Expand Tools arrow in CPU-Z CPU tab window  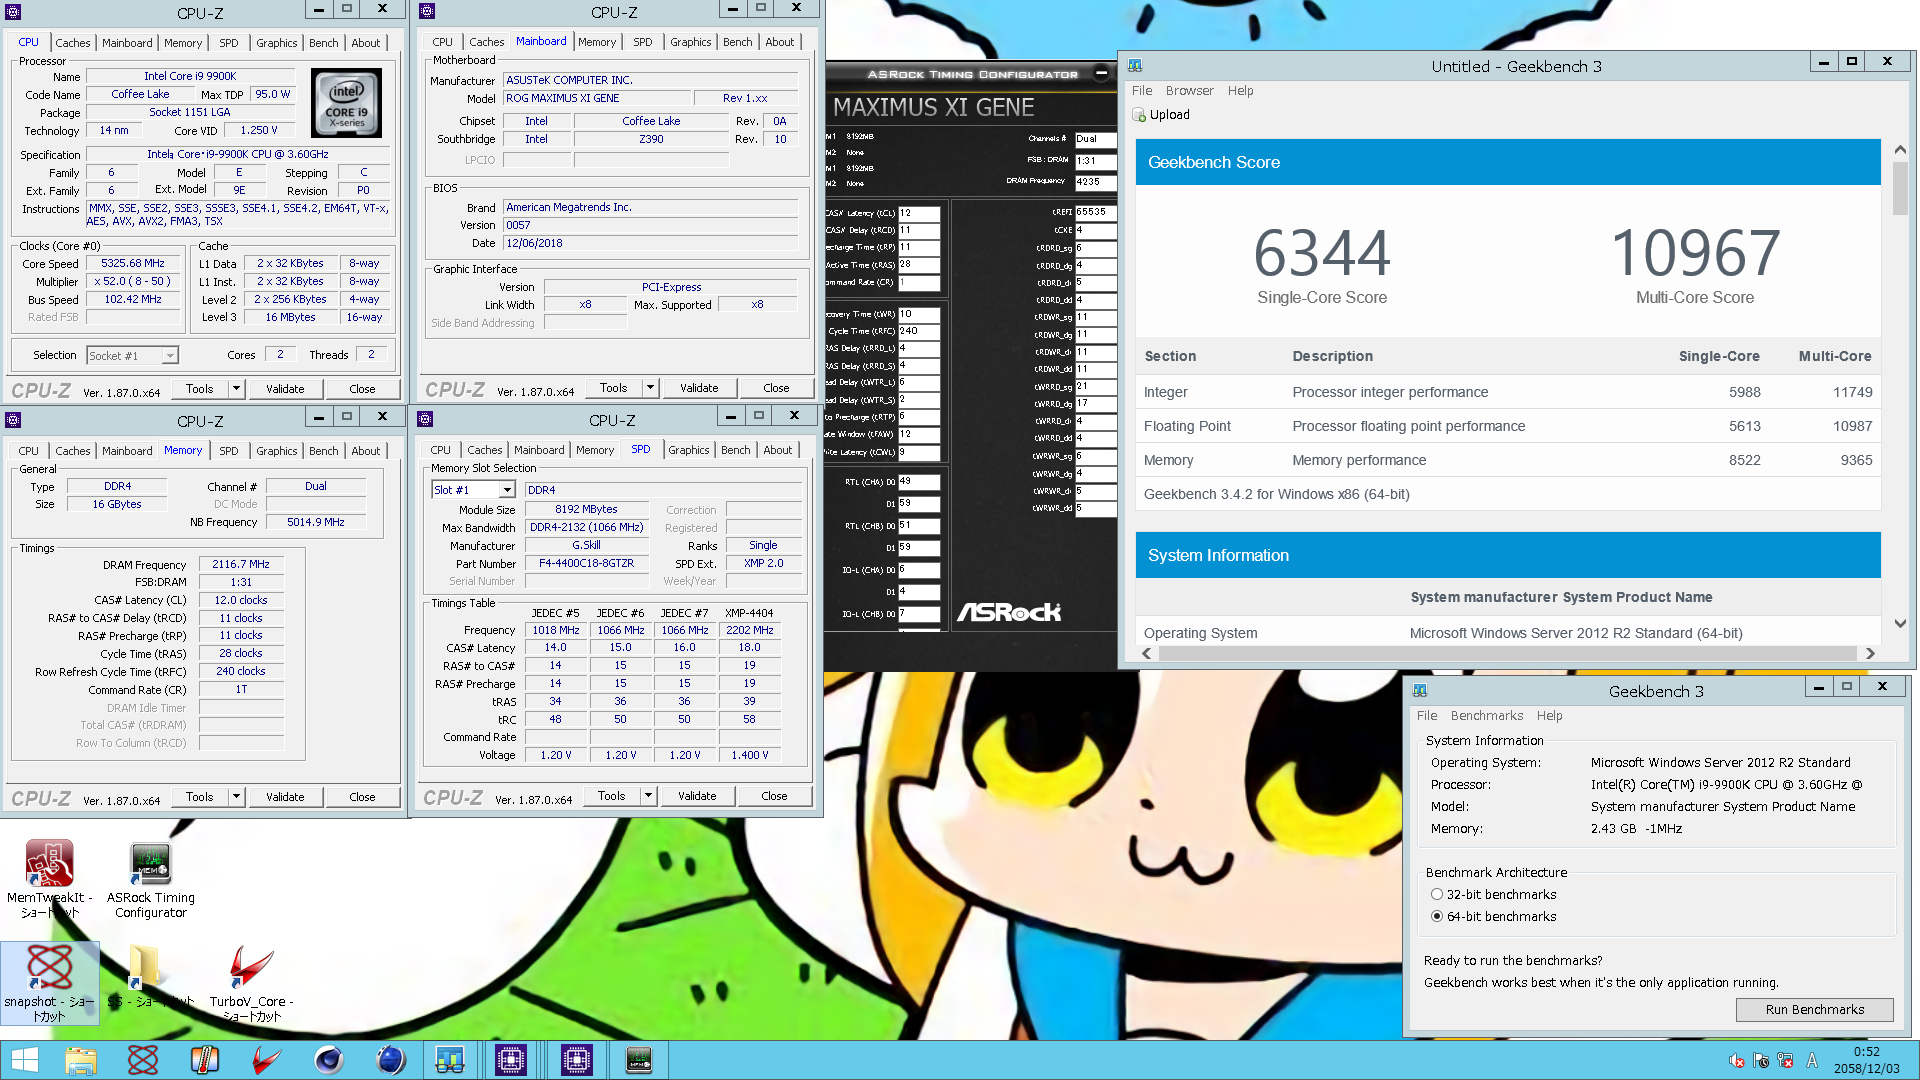click(x=237, y=389)
